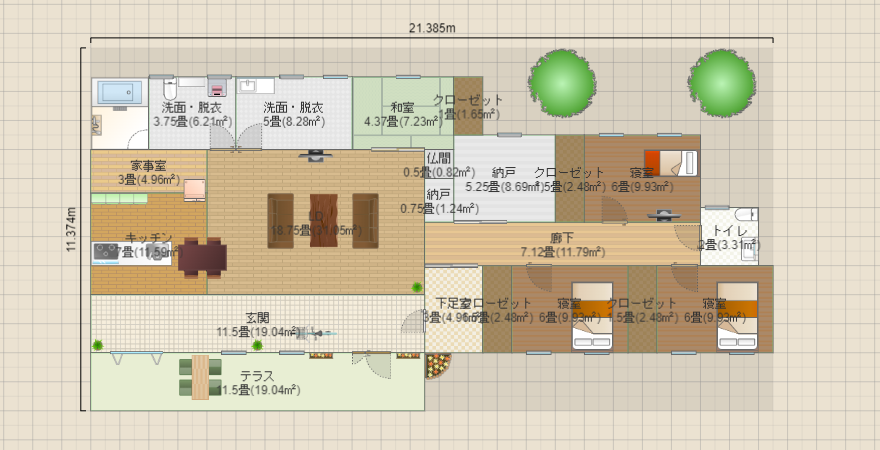Select the right sofa in the LD room
This screenshot has height=450, width=880.
click(365, 221)
